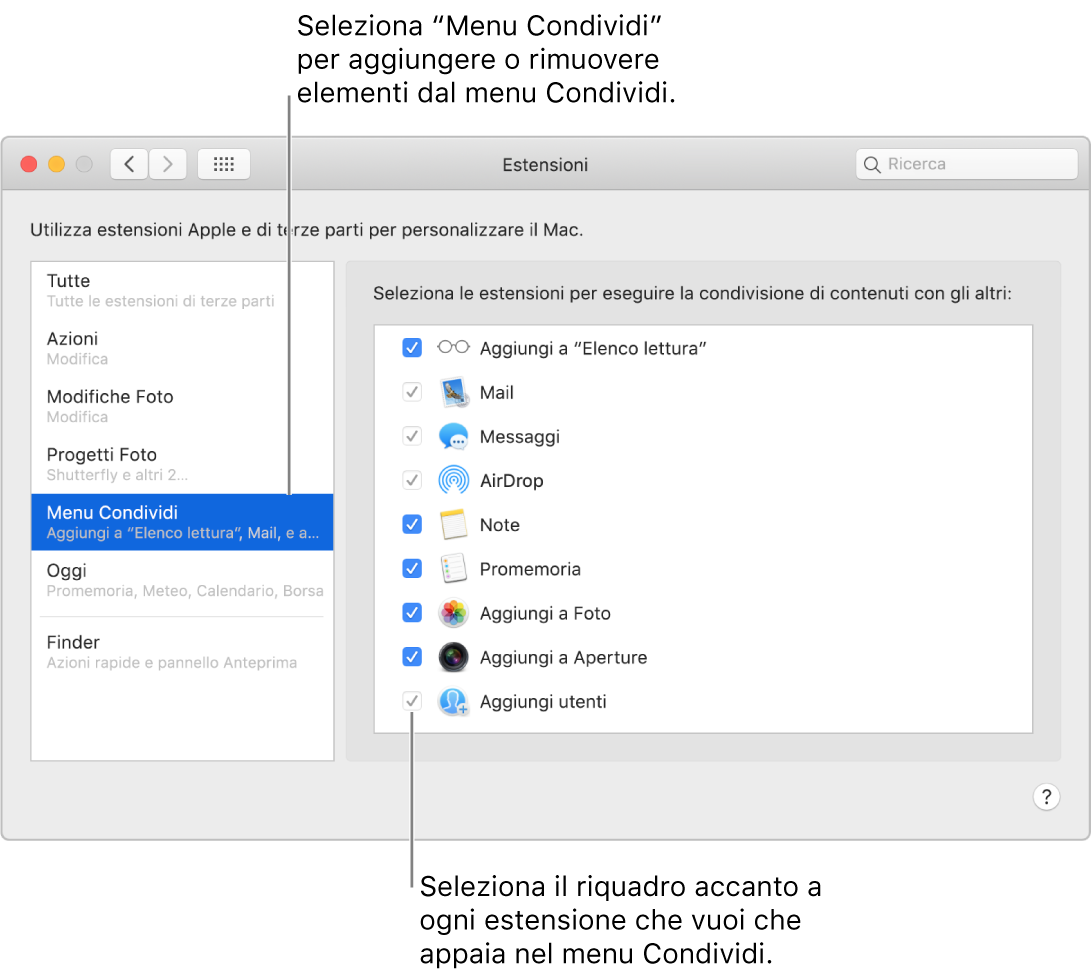Click the AirDrop rings icon
1091x979 pixels.
click(453, 481)
